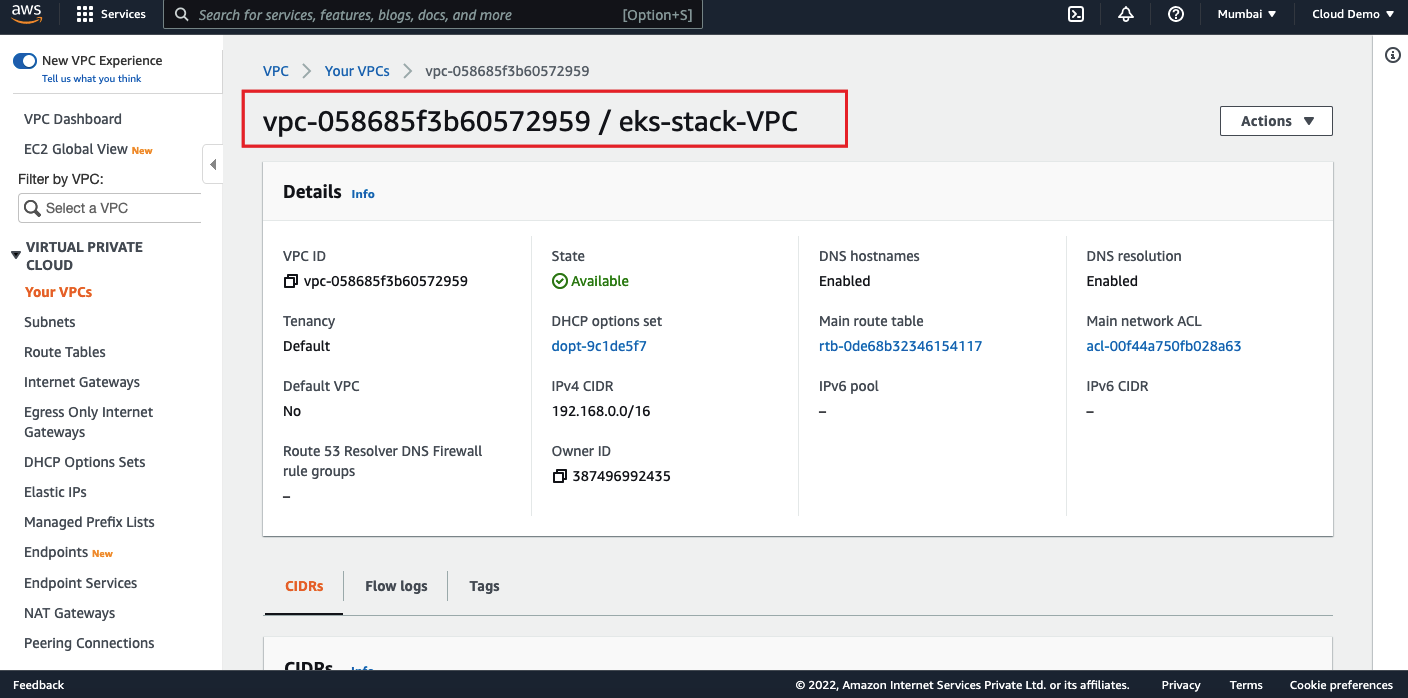Open CloudShell from top bar

tap(1076, 14)
